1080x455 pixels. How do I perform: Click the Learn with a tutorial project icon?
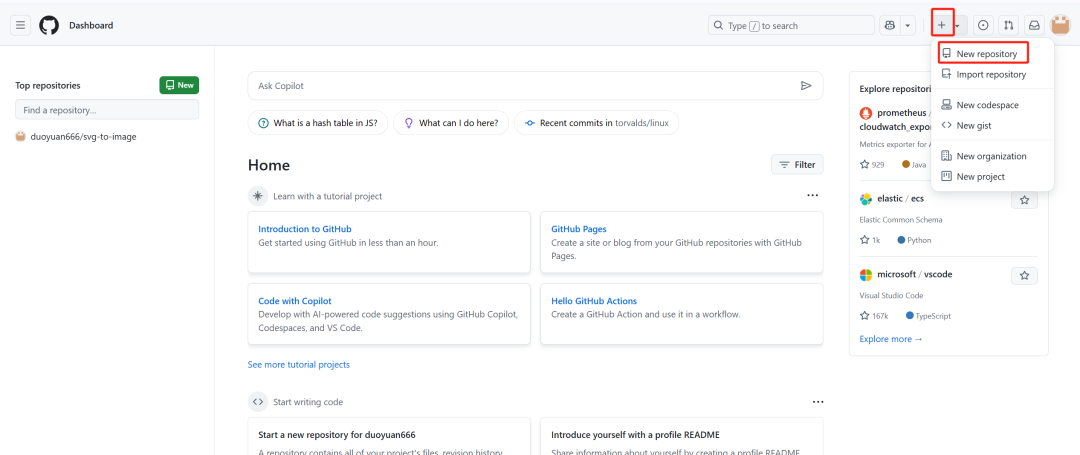258,196
